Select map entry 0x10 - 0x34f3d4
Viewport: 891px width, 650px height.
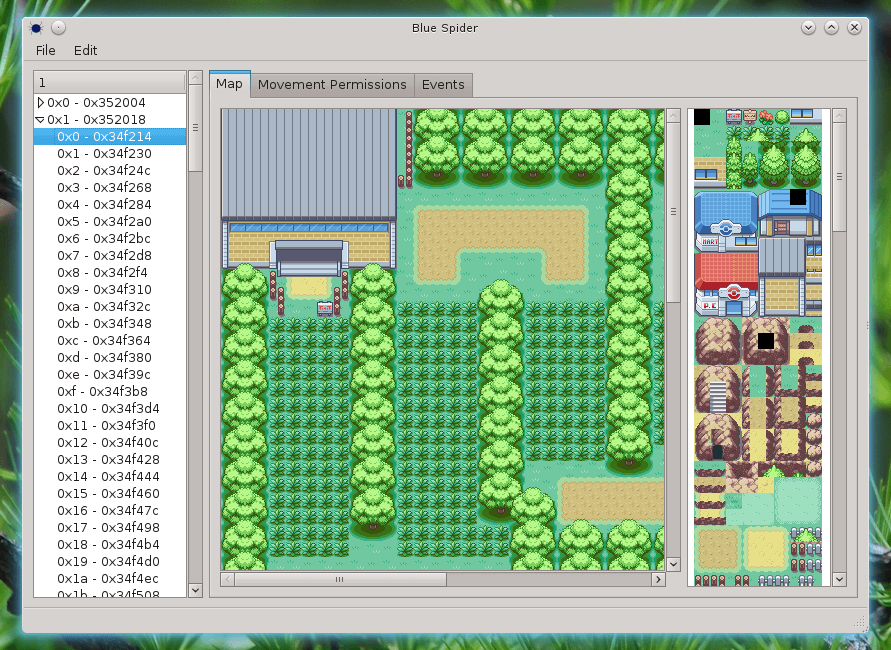(107, 408)
